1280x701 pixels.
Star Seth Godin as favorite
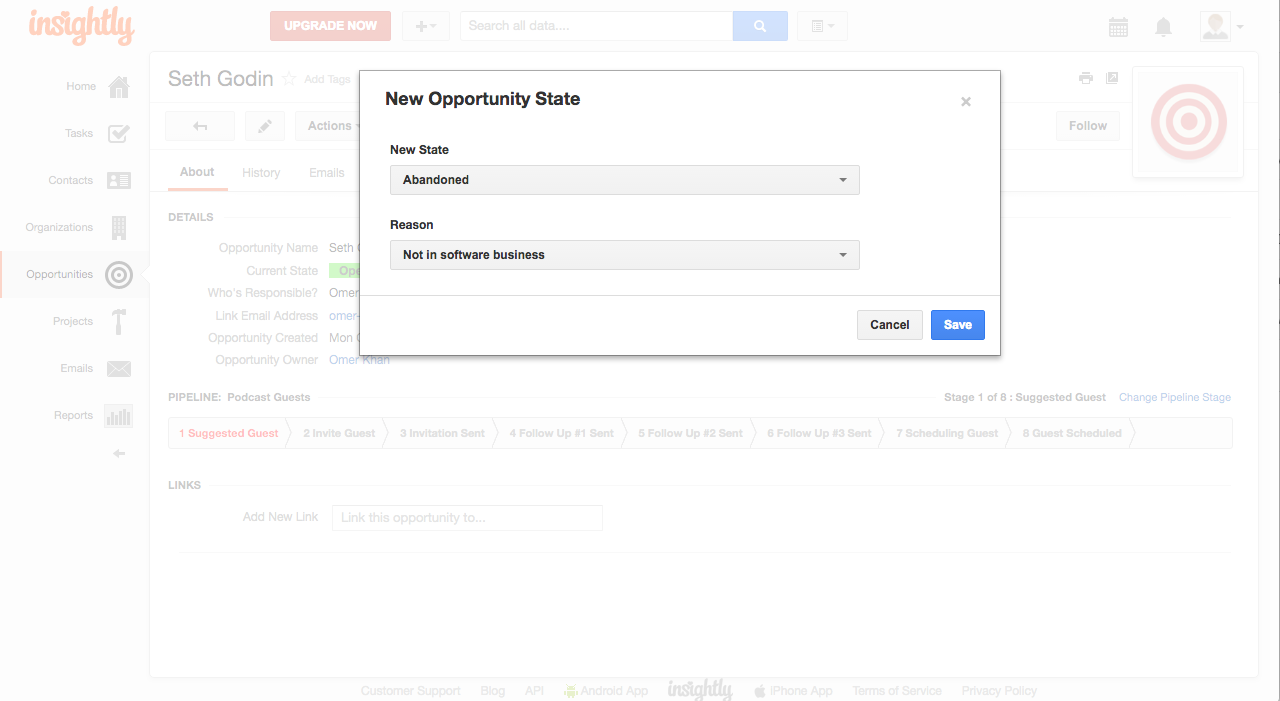289,79
